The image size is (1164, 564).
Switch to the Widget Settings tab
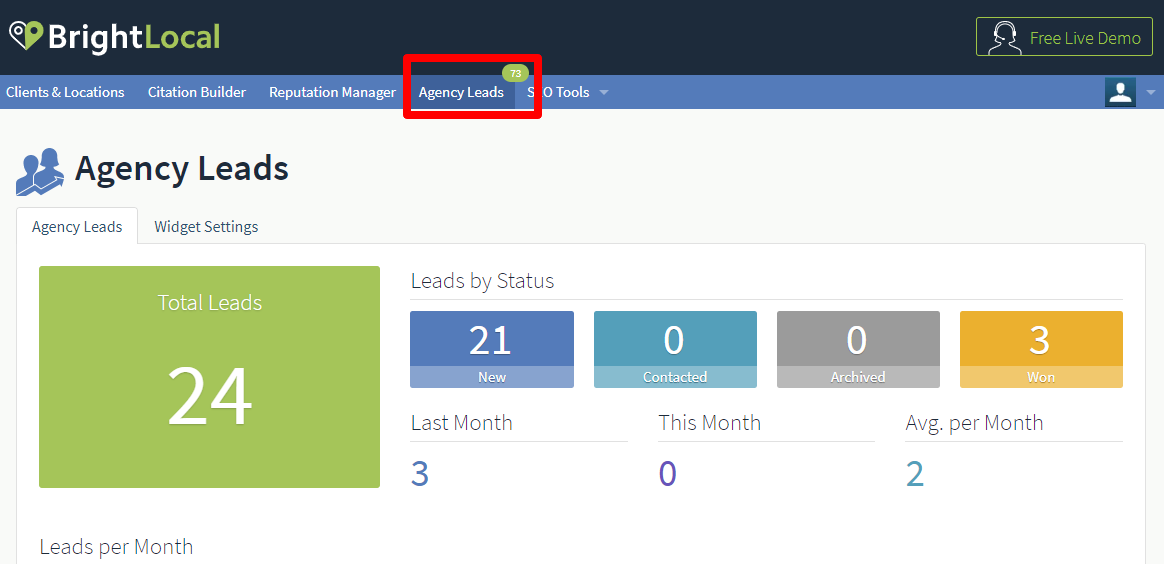(206, 226)
